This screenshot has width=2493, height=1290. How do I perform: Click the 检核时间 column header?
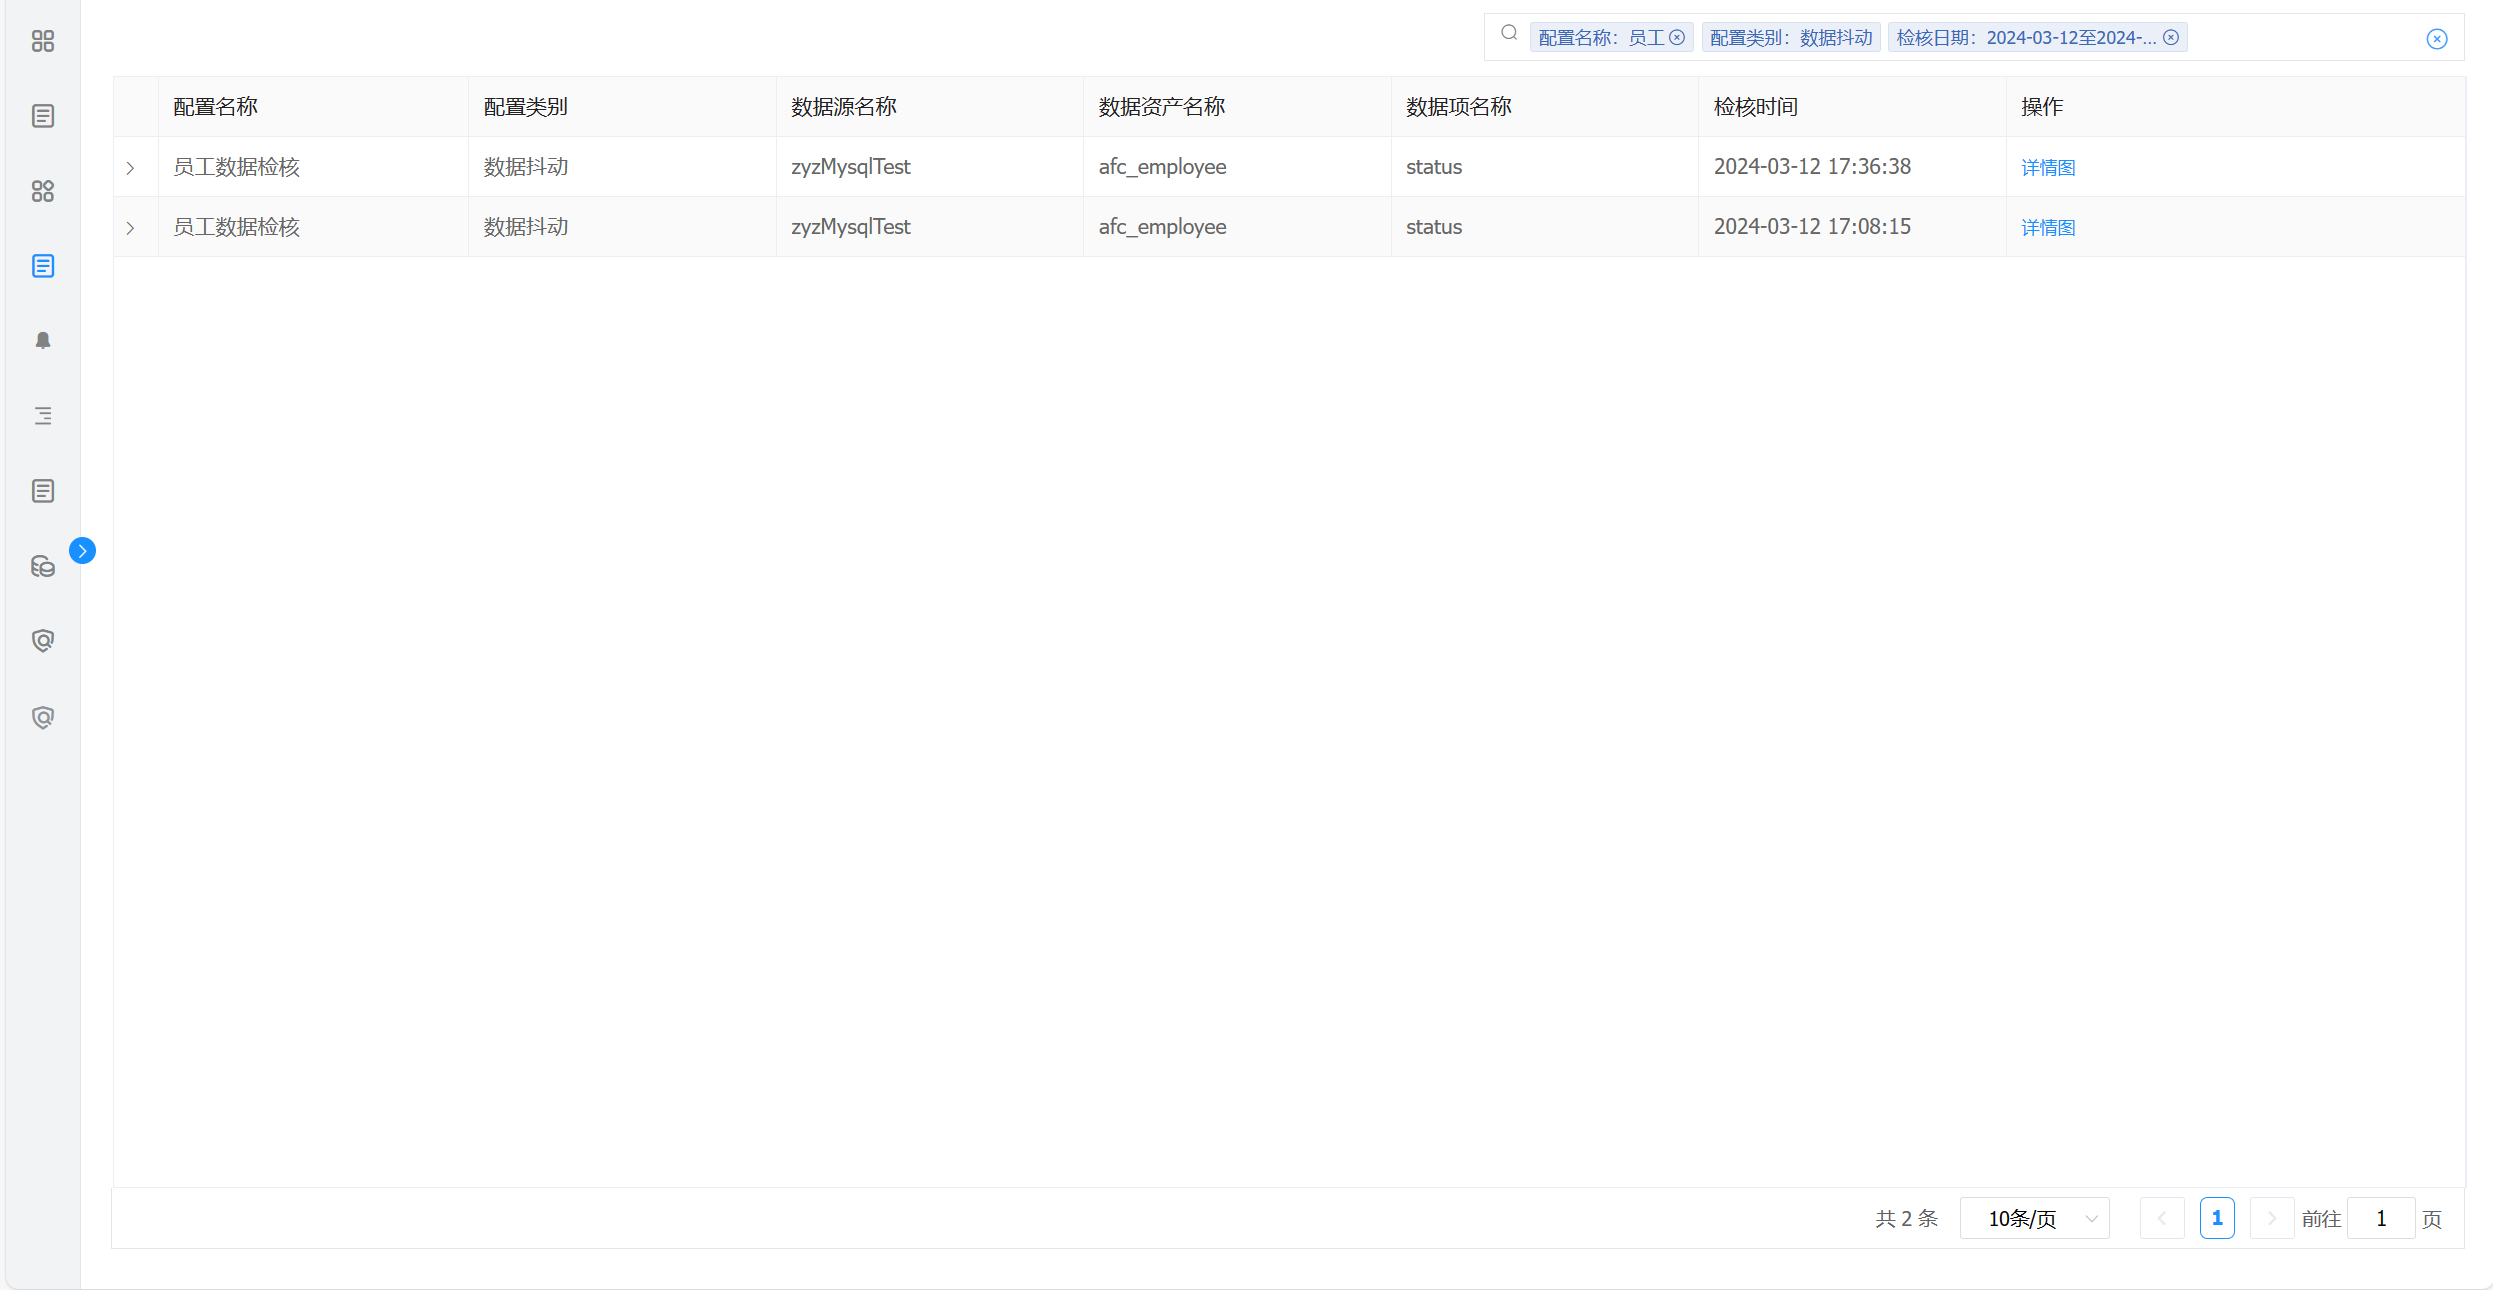coord(1755,107)
